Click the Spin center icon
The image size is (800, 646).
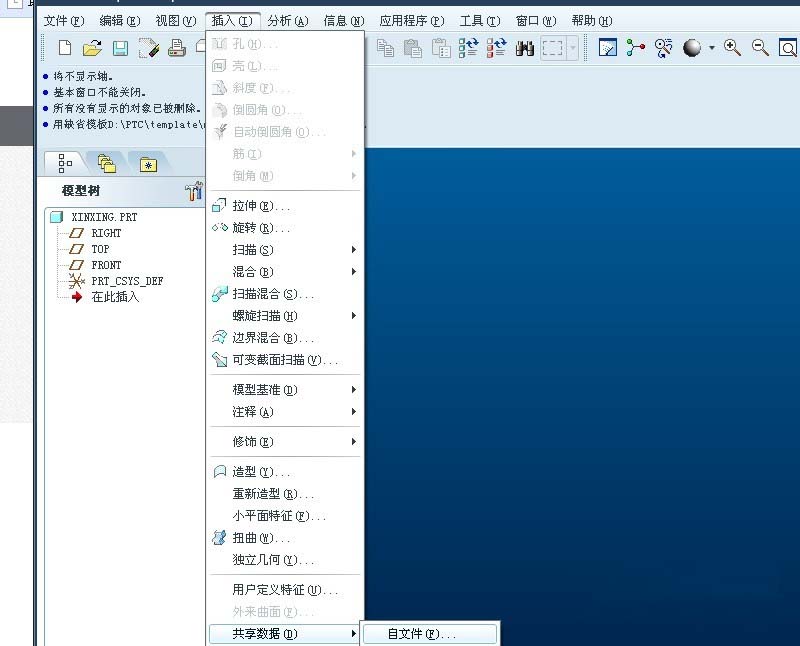[x=636, y=48]
